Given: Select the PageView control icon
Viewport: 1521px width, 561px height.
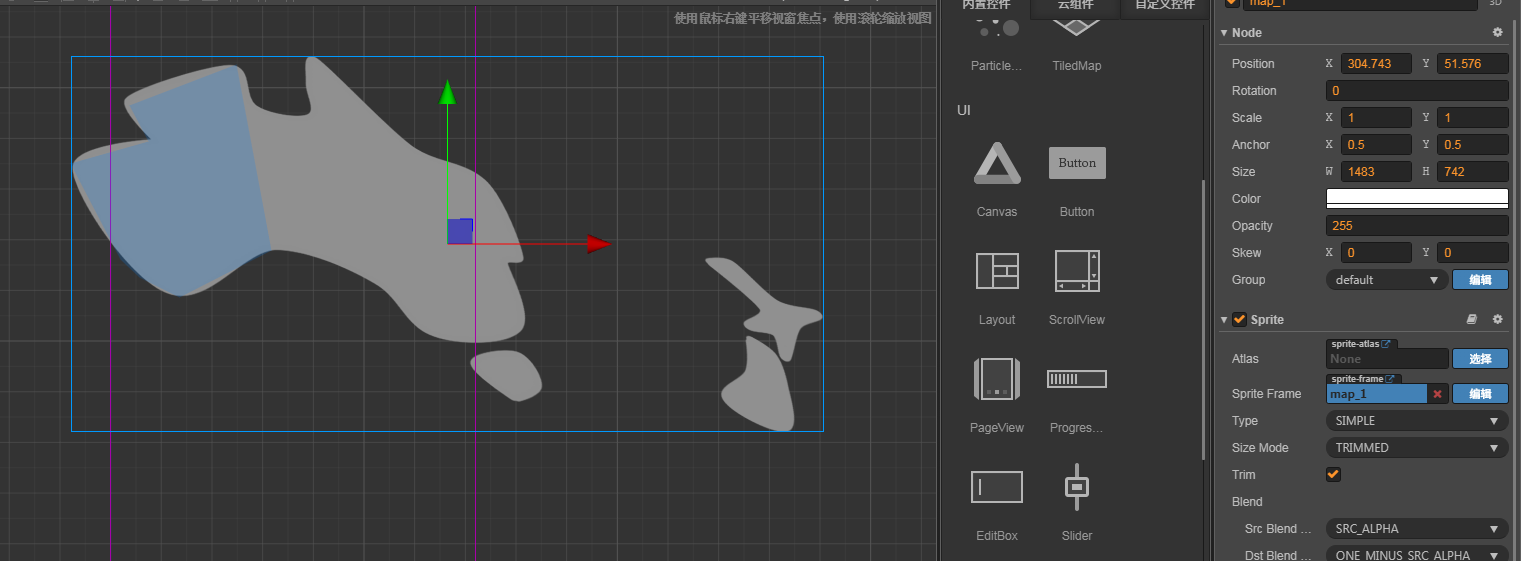Looking at the screenshot, I should point(997,379).
